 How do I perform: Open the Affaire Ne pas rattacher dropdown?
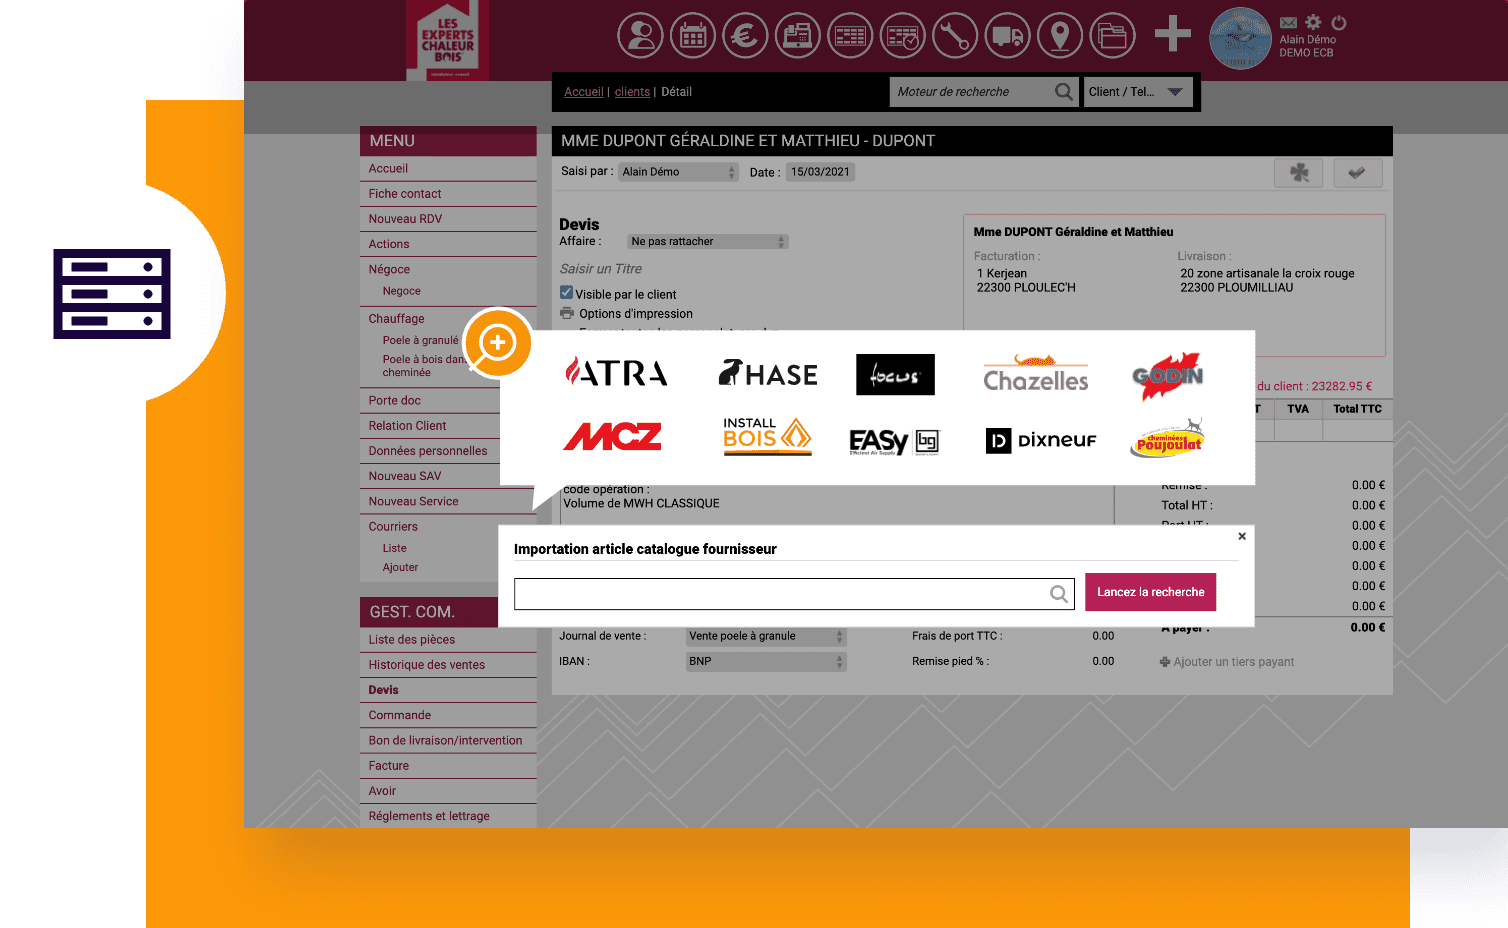[x=708, y=242]
